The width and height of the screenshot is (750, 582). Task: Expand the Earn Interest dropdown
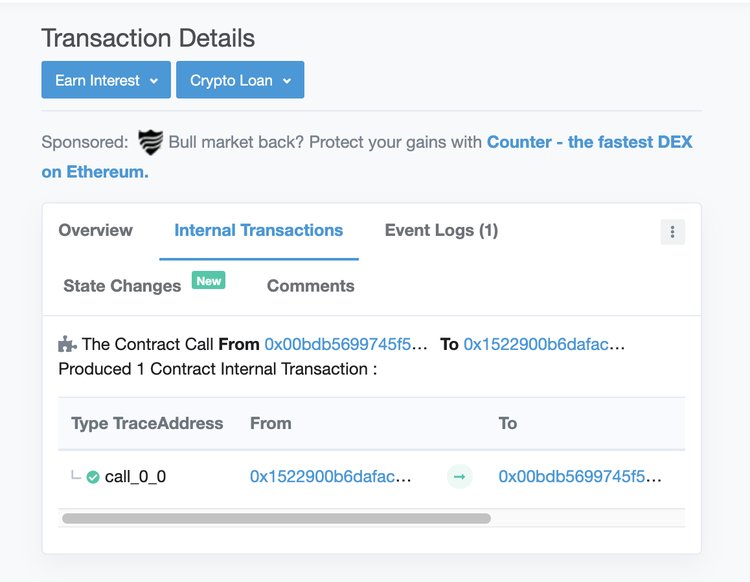click(106, 80)
